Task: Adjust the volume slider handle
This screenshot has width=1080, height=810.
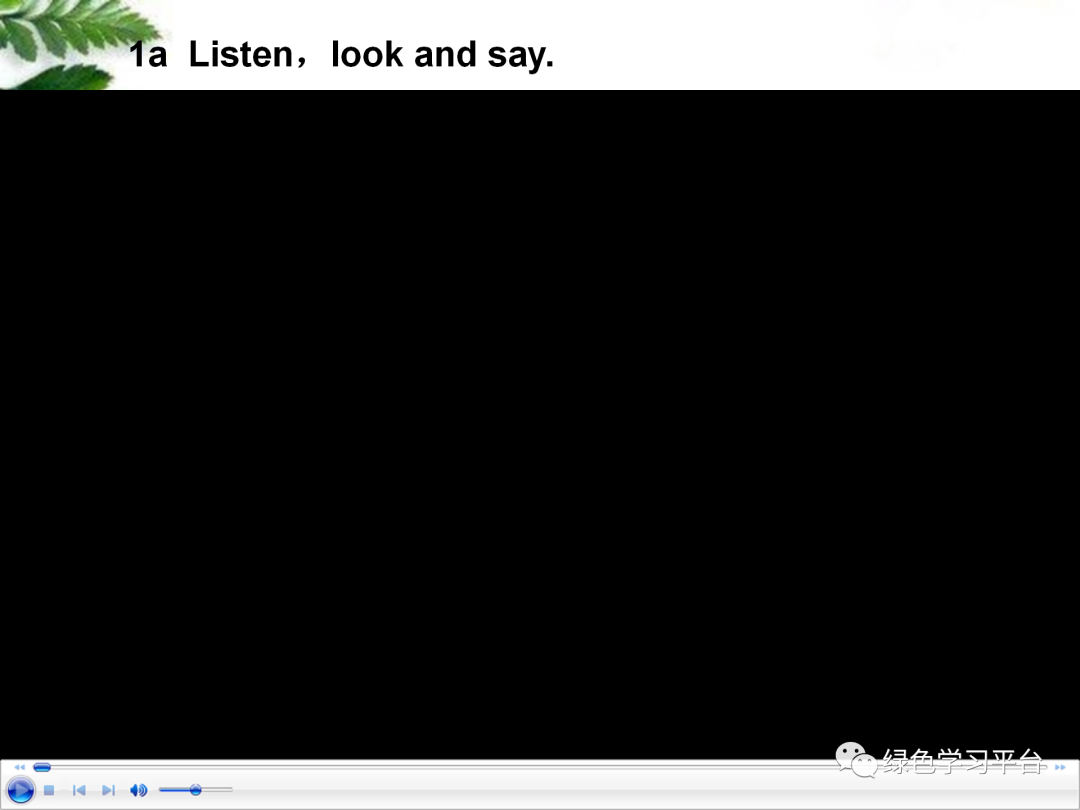Action: pos(196,789)
